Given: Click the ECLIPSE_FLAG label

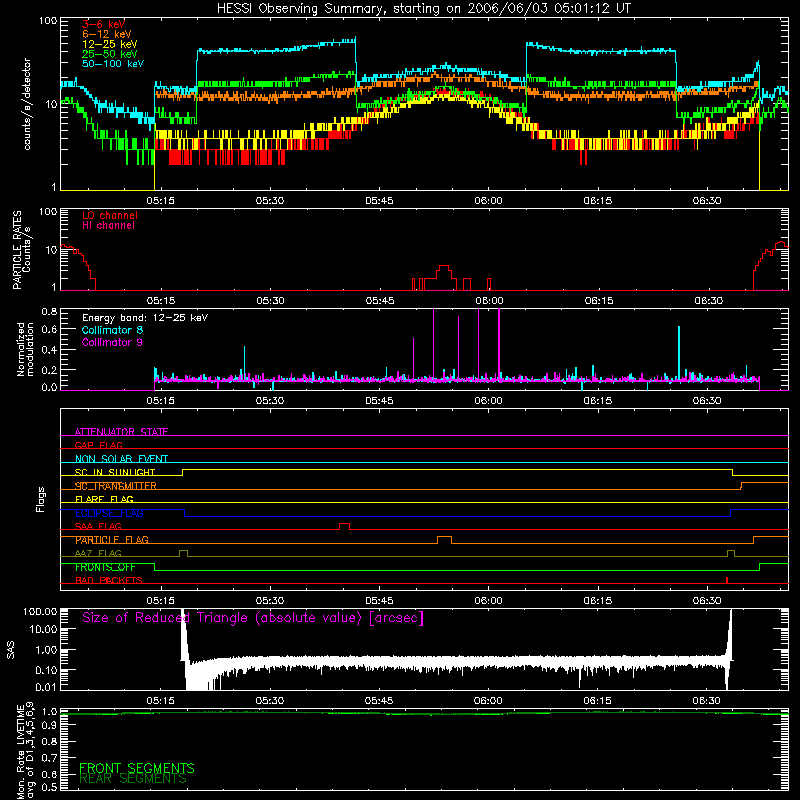Looking at the screenshot, I should pos(109,513).
